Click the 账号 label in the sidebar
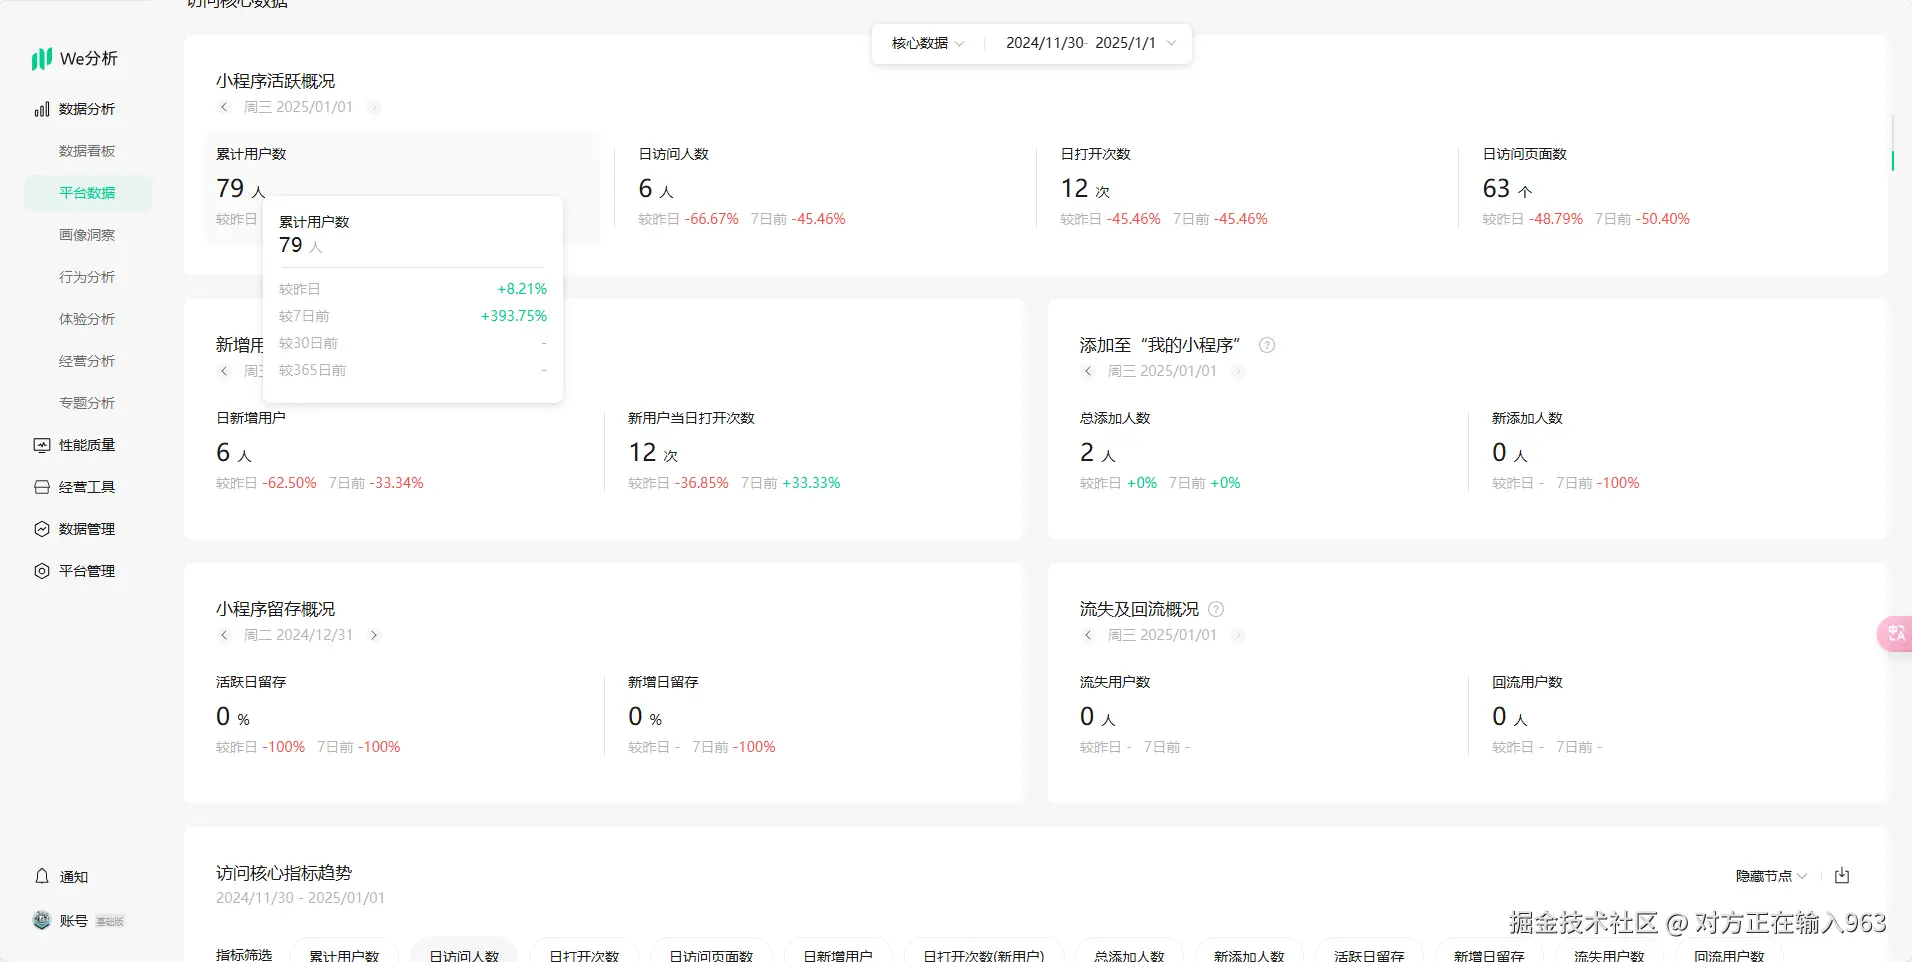This screenshot has height=962, width=1912. point(74,921)
